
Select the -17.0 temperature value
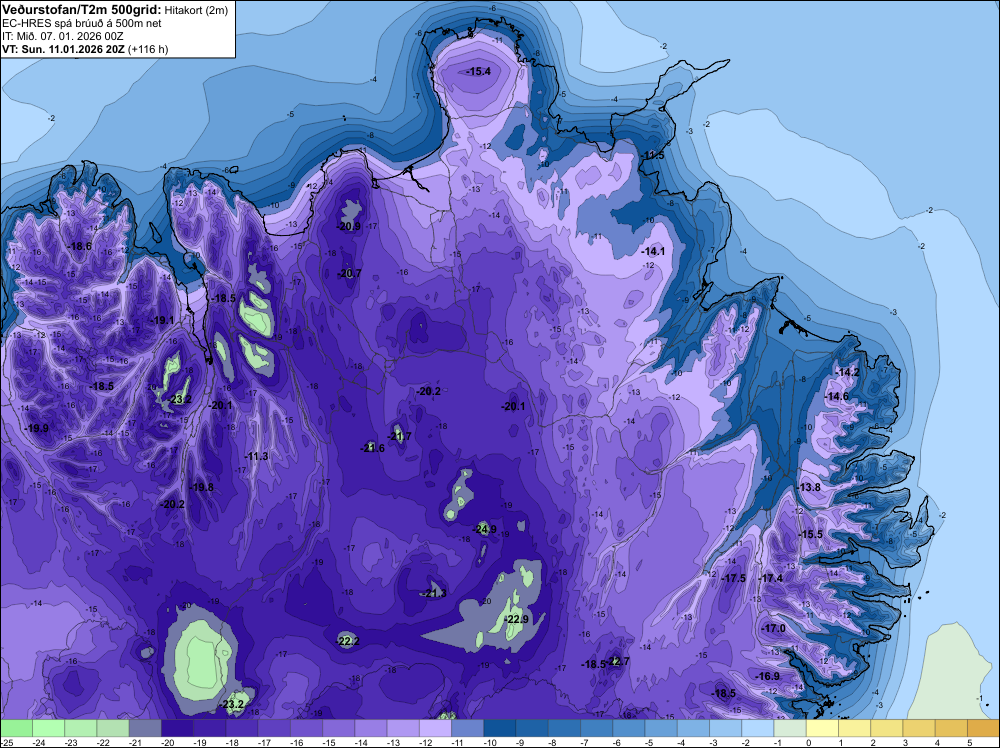(x=774, y=628)
